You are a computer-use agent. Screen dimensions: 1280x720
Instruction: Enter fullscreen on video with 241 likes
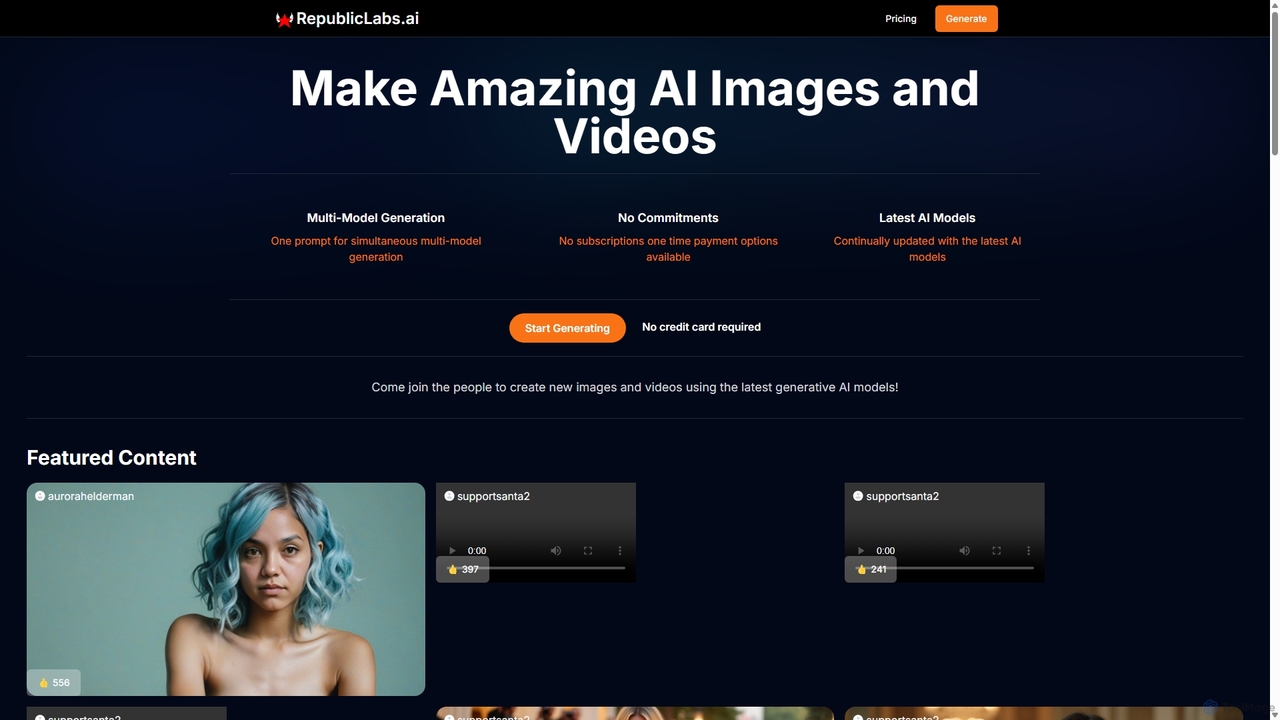(x=997, y=550)
